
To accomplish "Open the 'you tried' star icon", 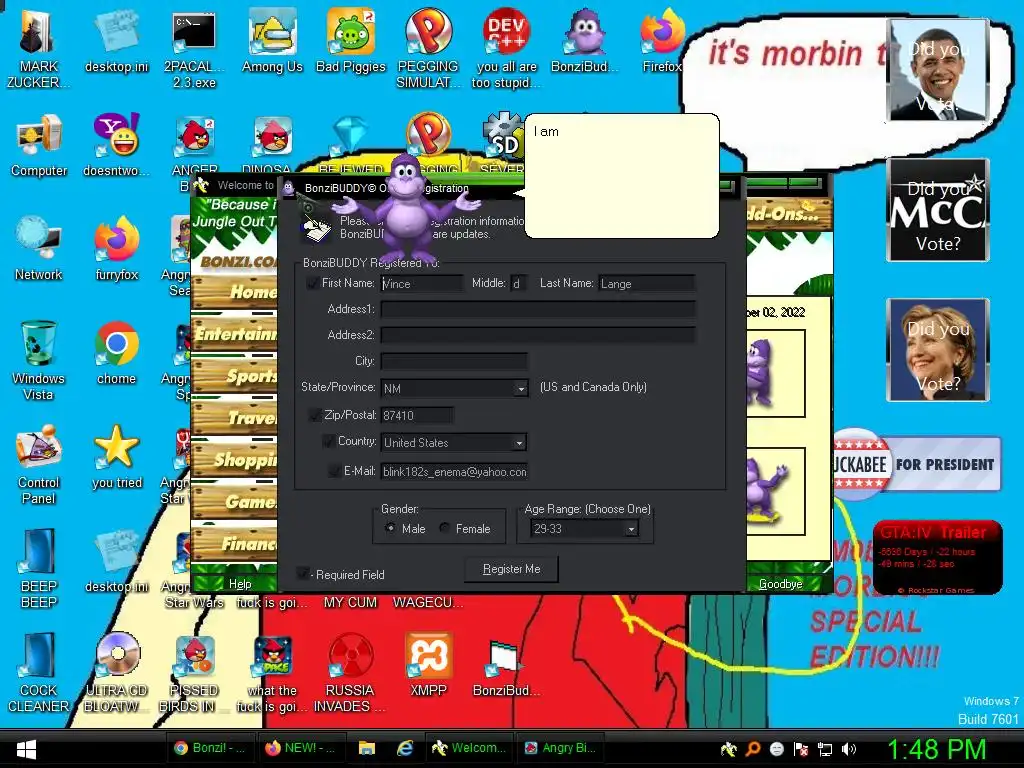I will click(x=116, y=457).
